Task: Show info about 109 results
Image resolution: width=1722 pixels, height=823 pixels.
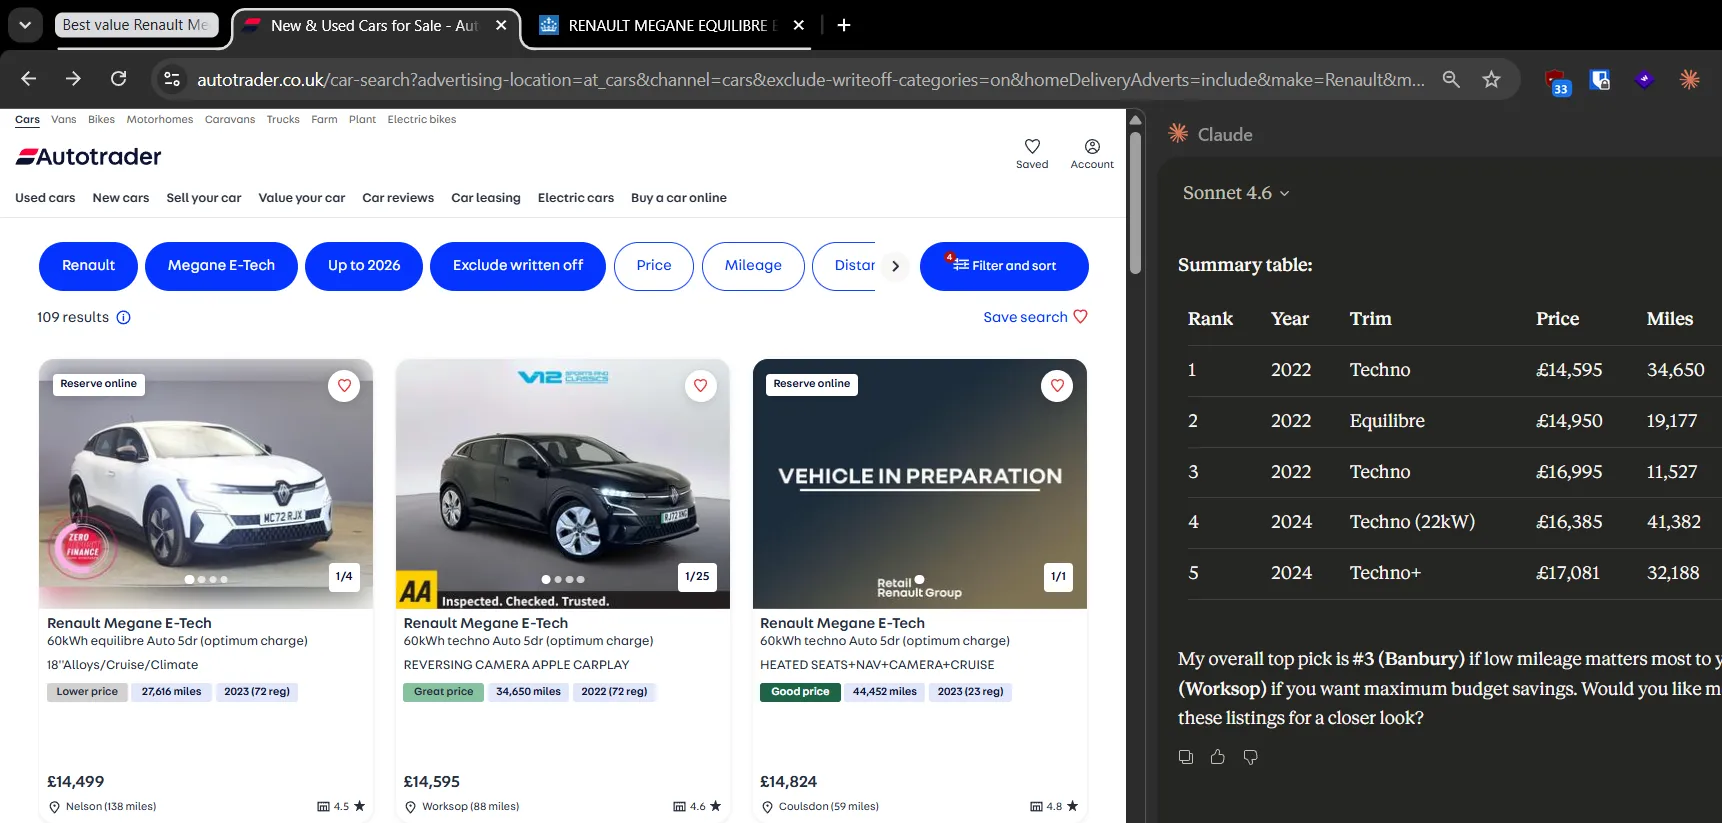Action: [x=124, y=318]
